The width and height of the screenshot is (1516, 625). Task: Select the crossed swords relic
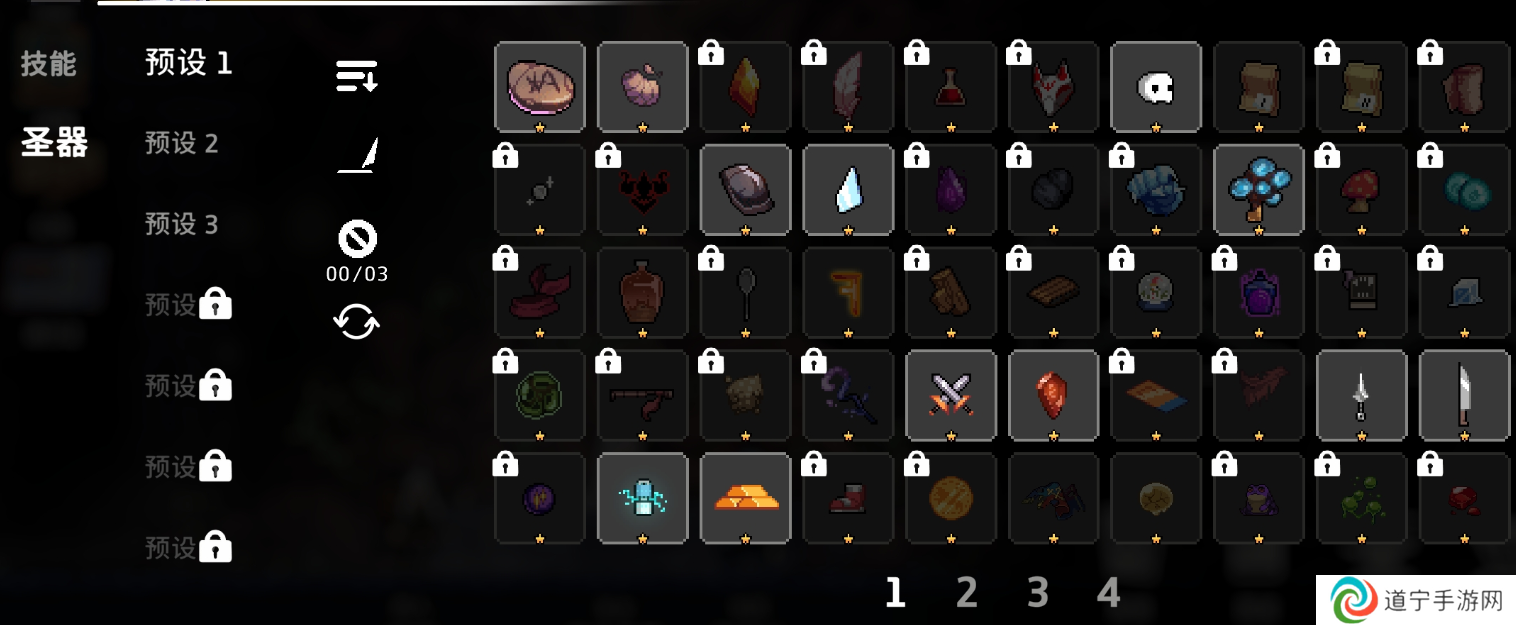pyautogui.click(x=951, y=395)
